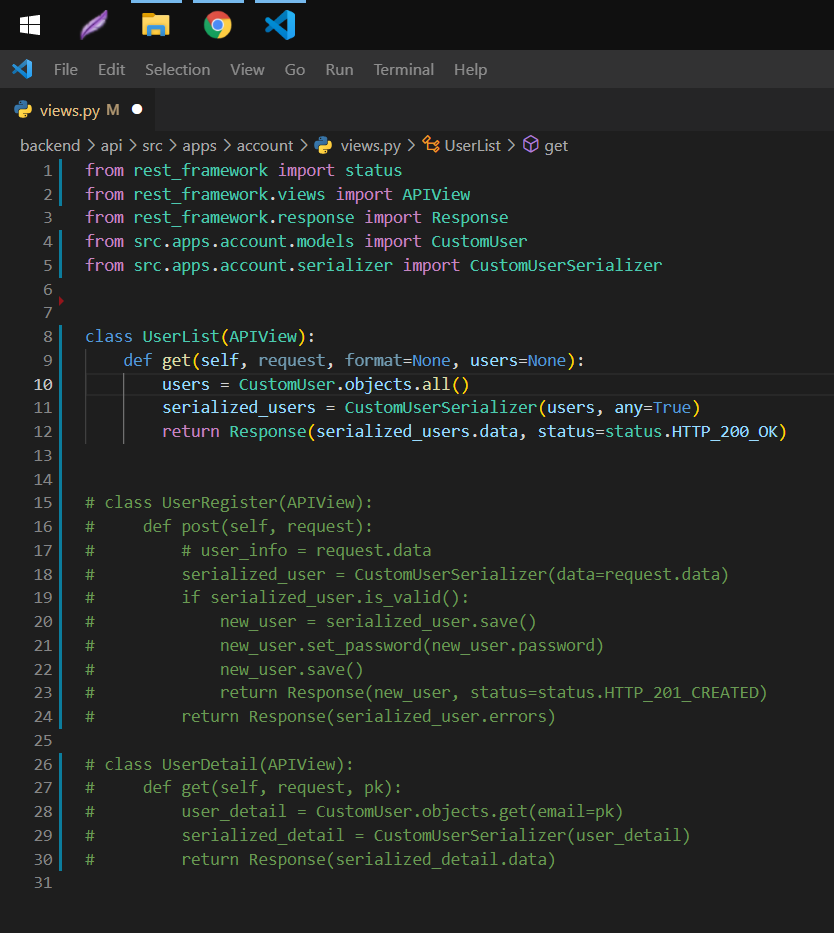The height and width of the screenshot is (933, 834).
Task: Expand the account folder in breadcrumbs
Action: tap(265, 145)
